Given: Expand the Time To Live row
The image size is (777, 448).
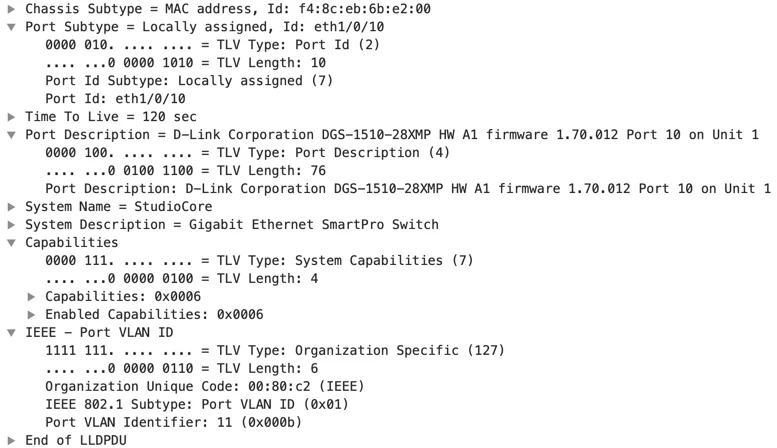Looking at the screenshot, I should [x=11, y=117].
